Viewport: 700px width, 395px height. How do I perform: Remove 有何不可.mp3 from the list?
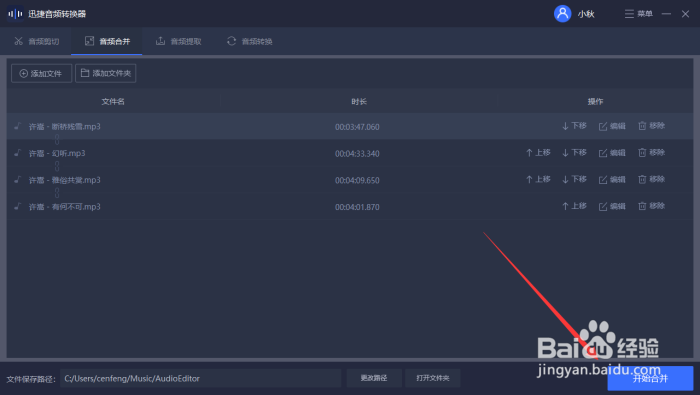pos(651,206)
